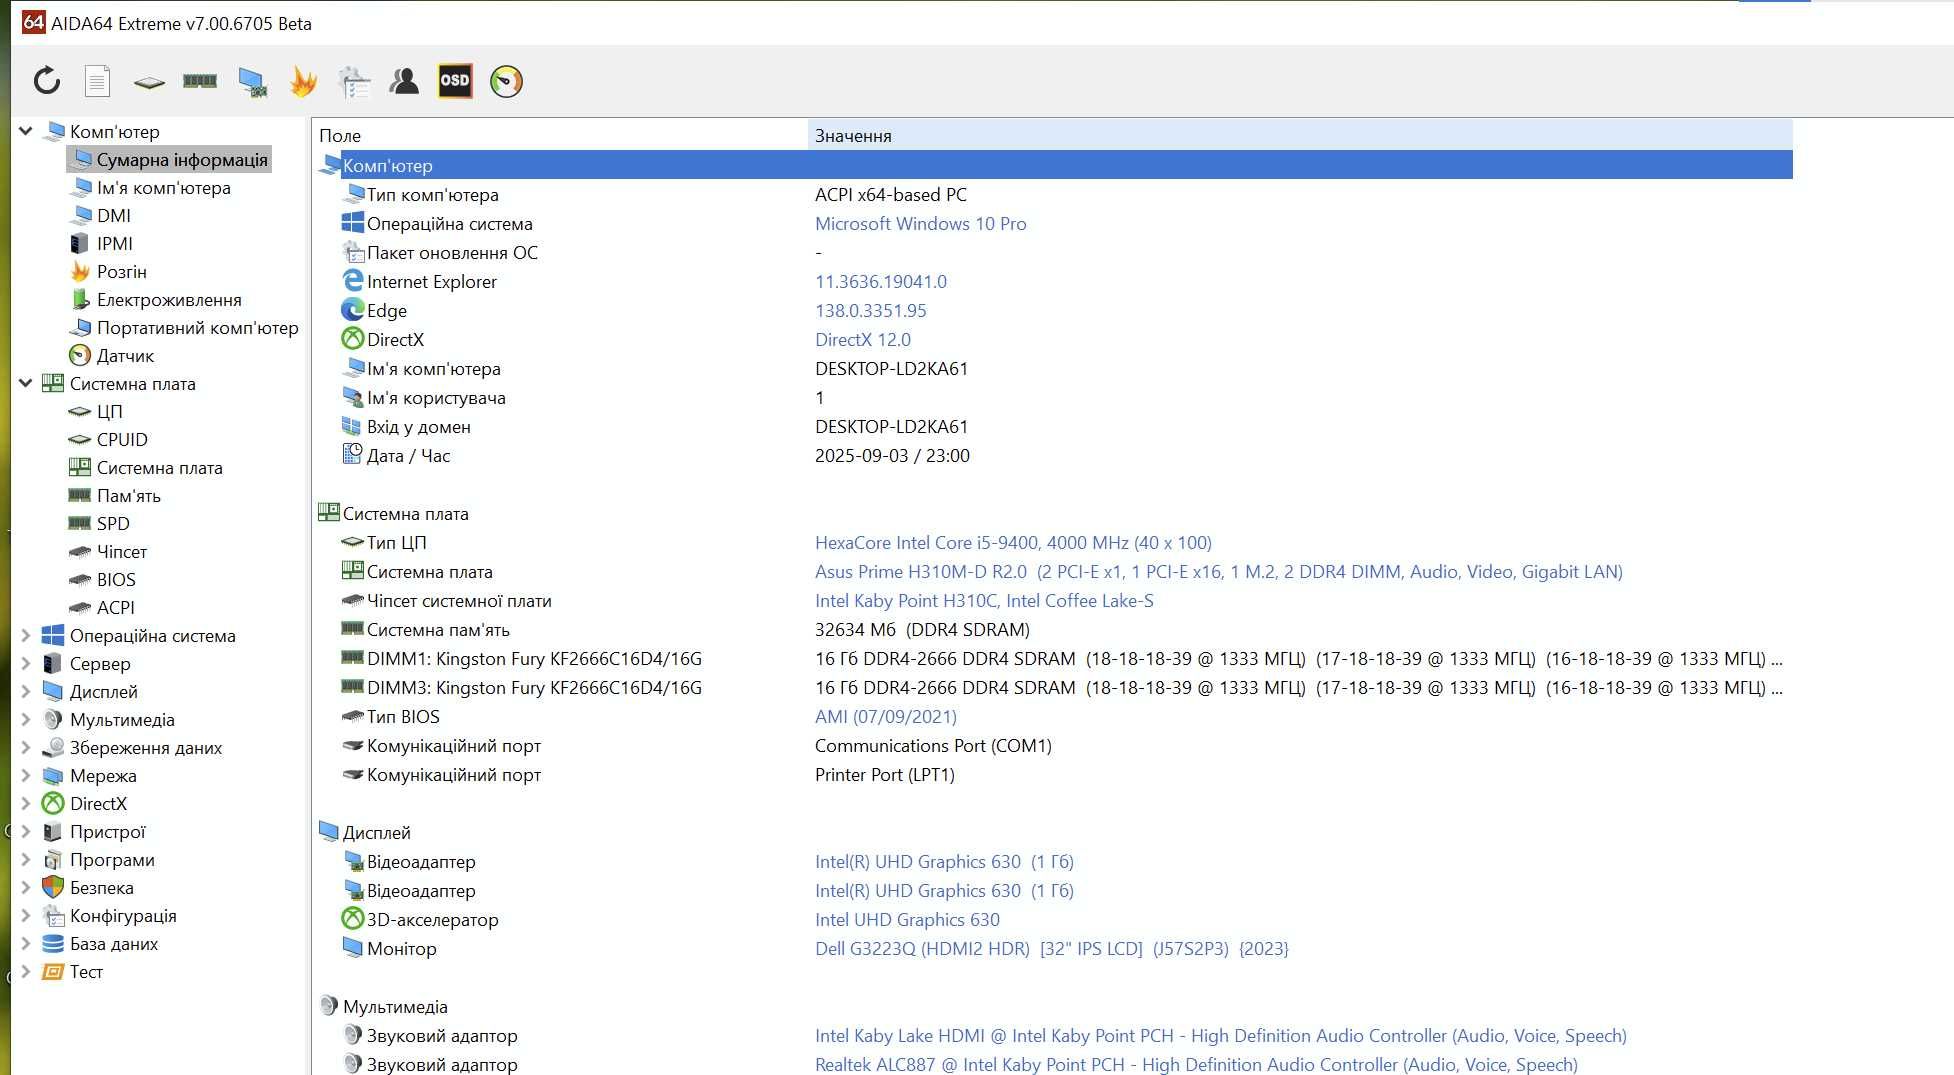Select the DIMM1: Kingston Fury row

(x=1055, y=659)
